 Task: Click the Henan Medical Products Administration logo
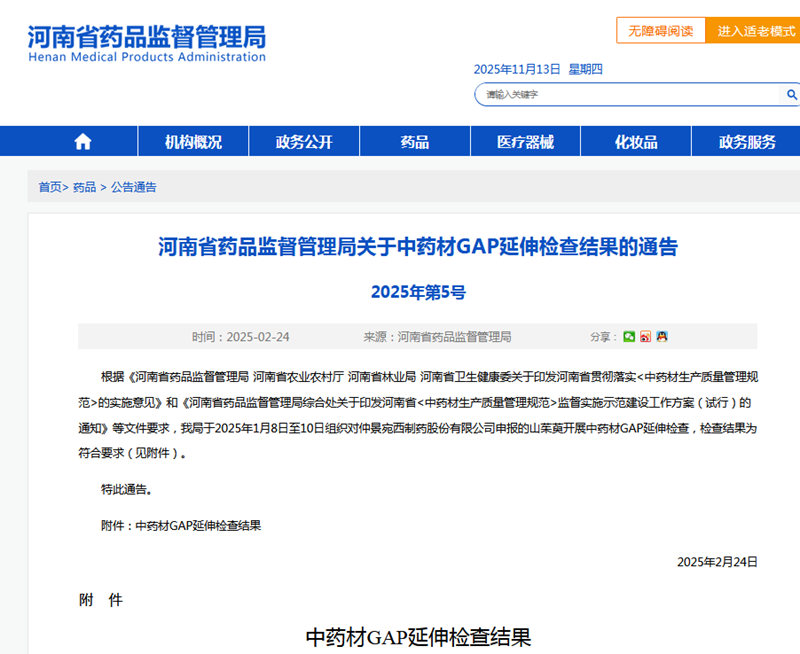click(147, 44)
